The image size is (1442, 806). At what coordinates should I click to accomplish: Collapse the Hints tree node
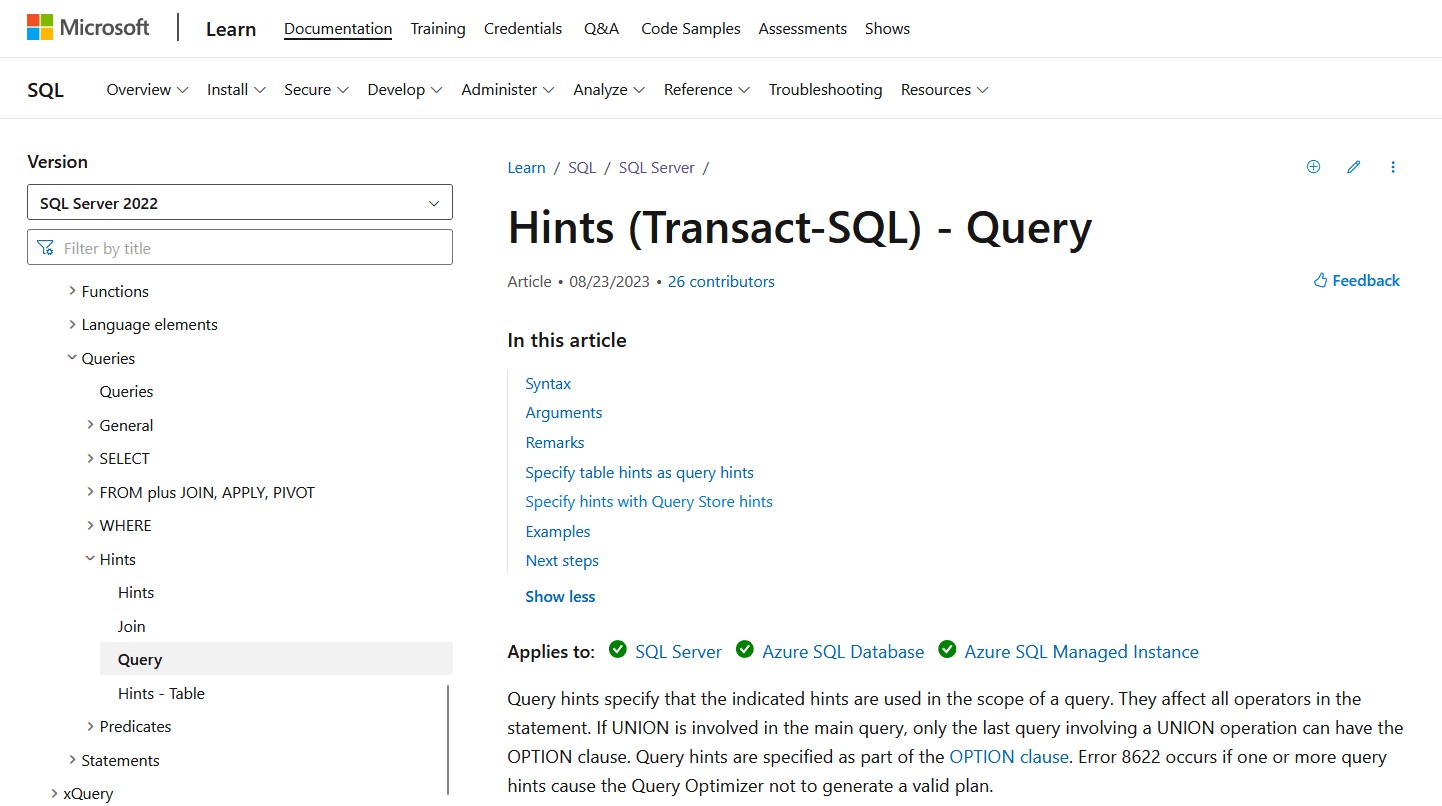90,559
